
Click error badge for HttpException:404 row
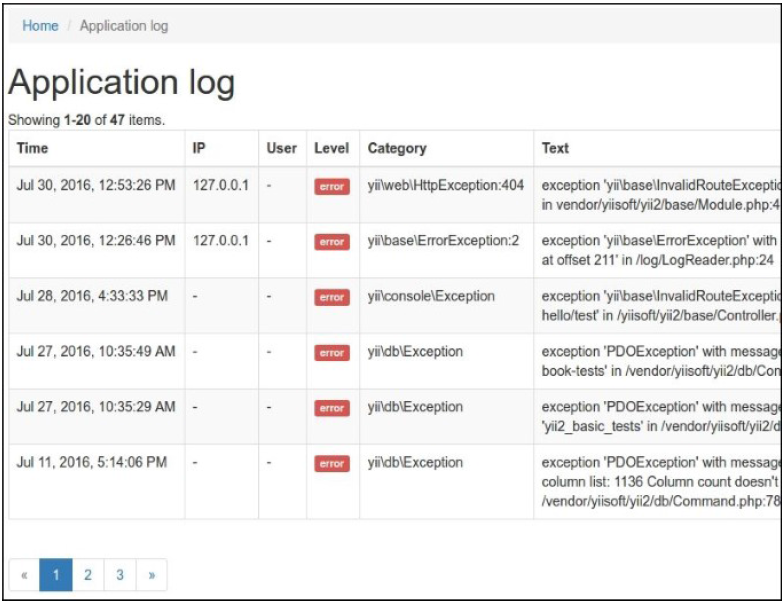[x=331, y=186]
